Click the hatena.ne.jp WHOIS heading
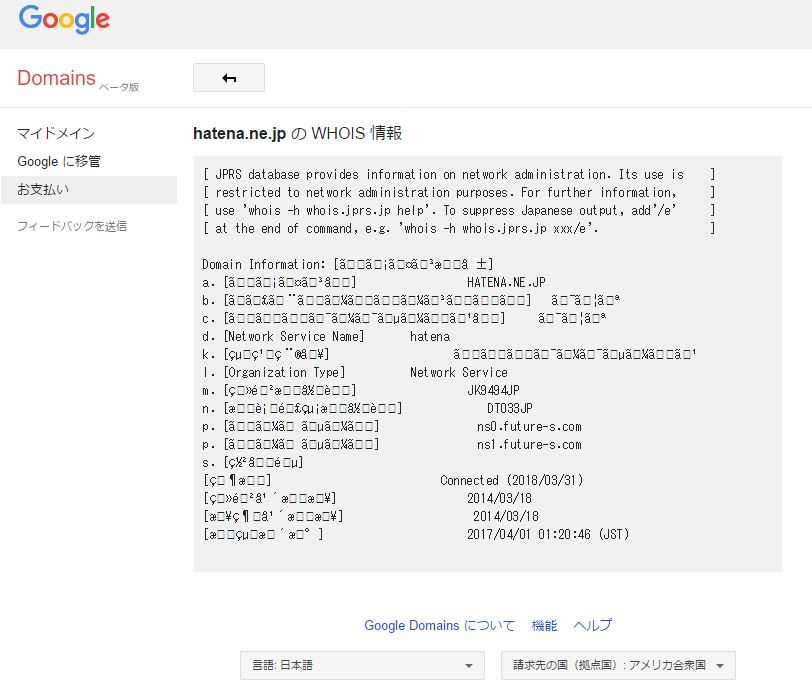The height and width of the screenshot is (699, 812). [x=297, y=134]
